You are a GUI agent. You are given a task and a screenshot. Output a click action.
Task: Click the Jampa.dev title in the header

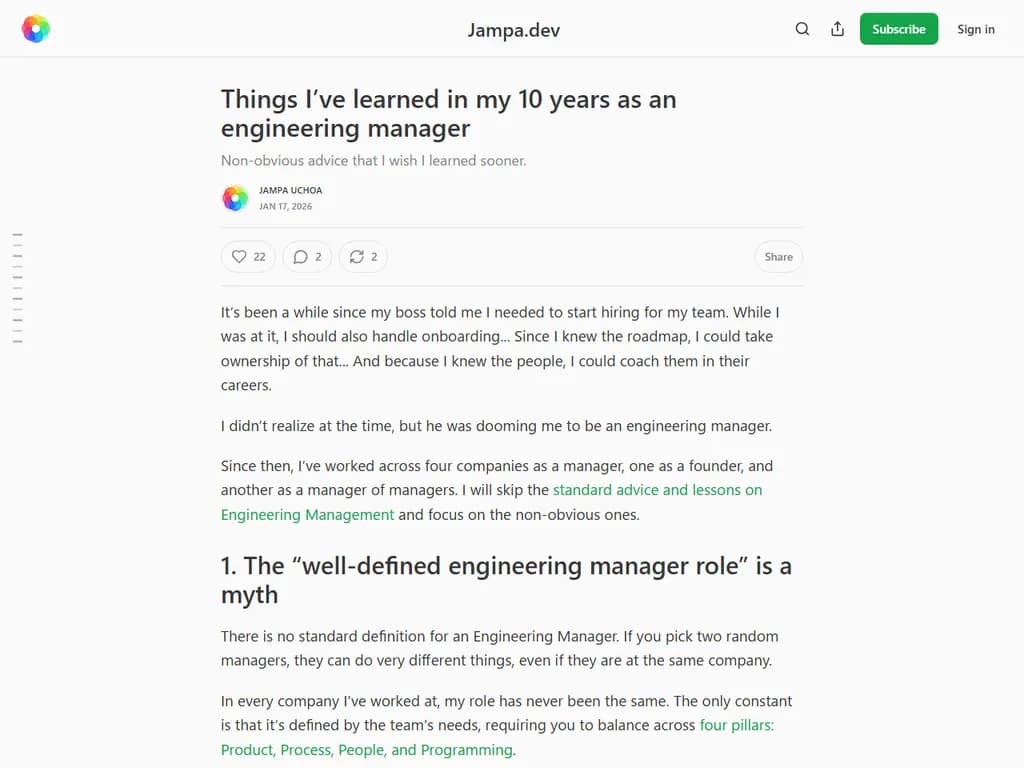(x=513, y=29)
